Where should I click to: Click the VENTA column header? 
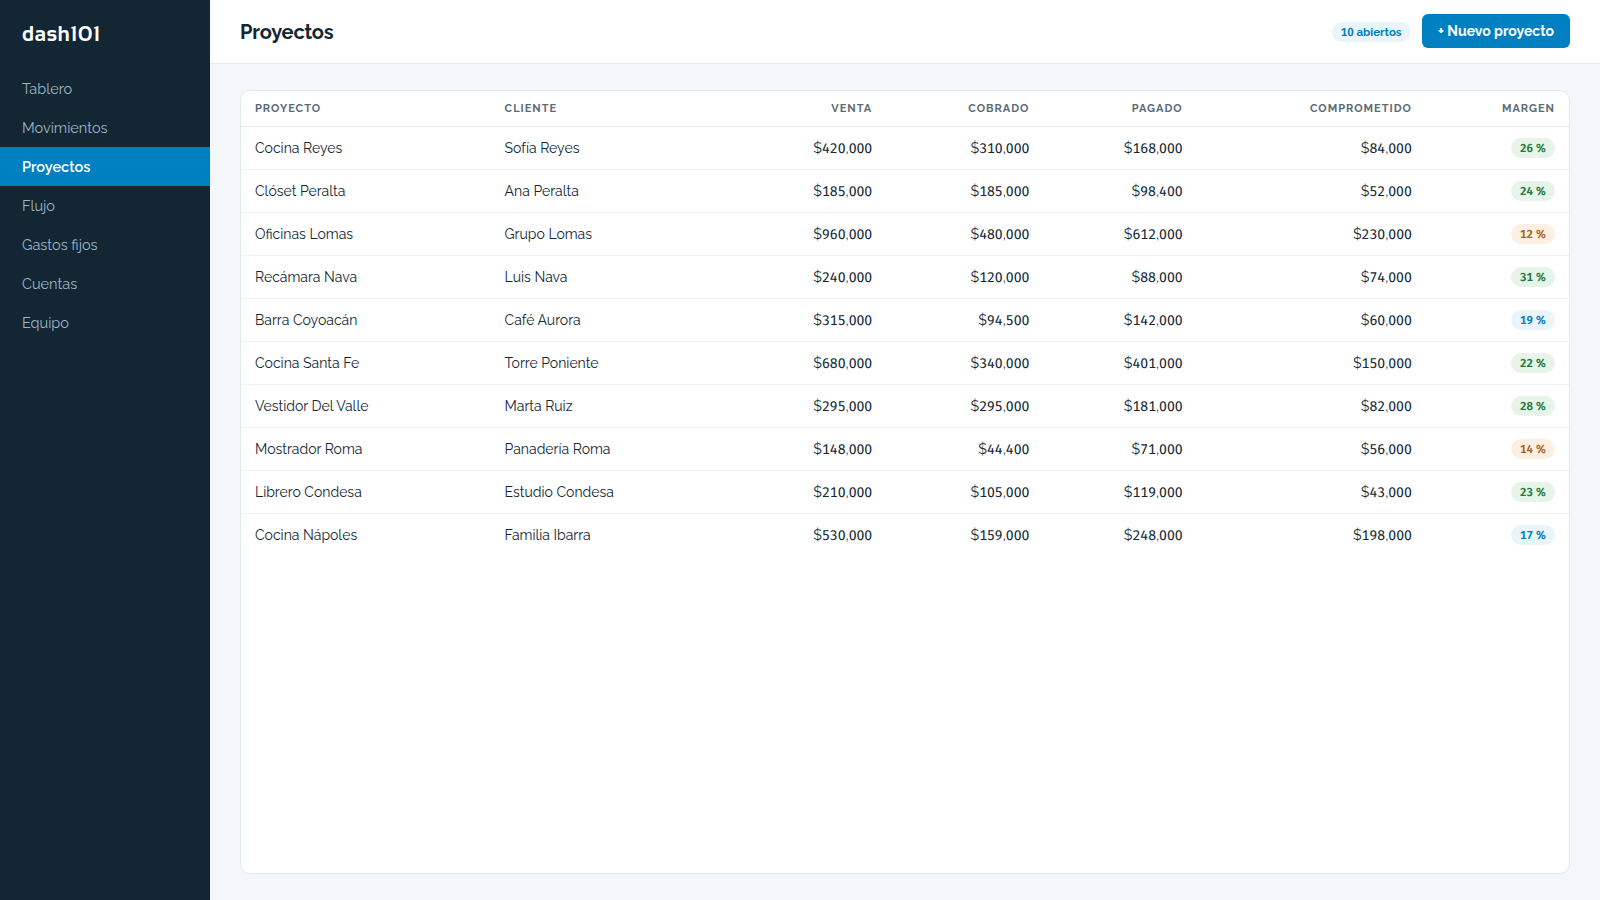click(x=851, y=108)
